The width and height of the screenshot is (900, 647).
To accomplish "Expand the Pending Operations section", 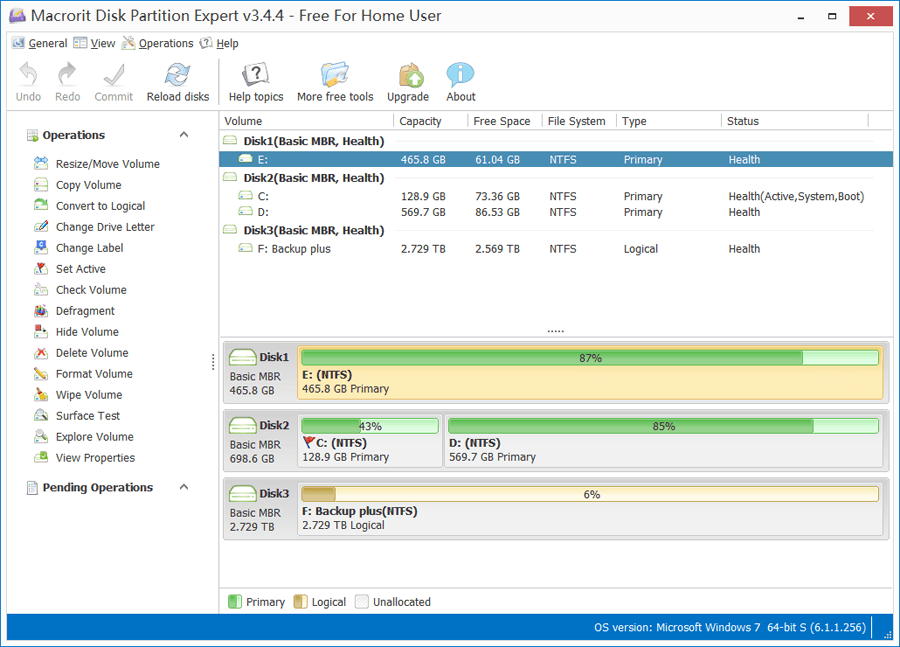I will point(183,487).
